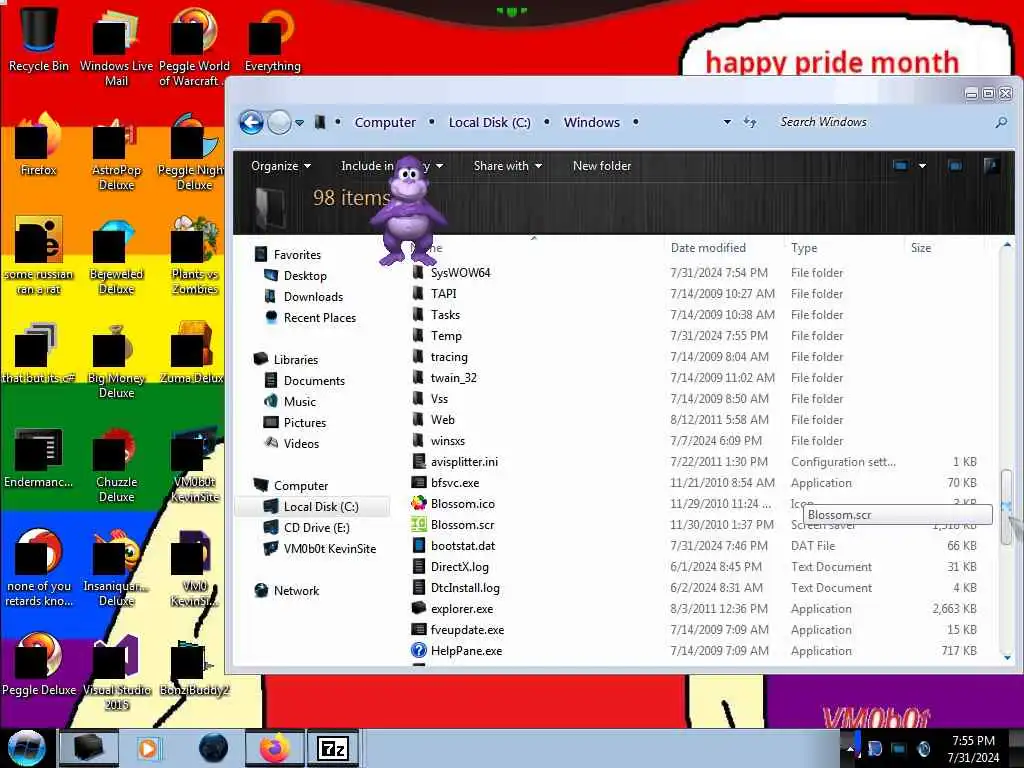Open Chuzzle Deluxe desktop icon
Screen dimensions: 1024x768
pos(116,465)
